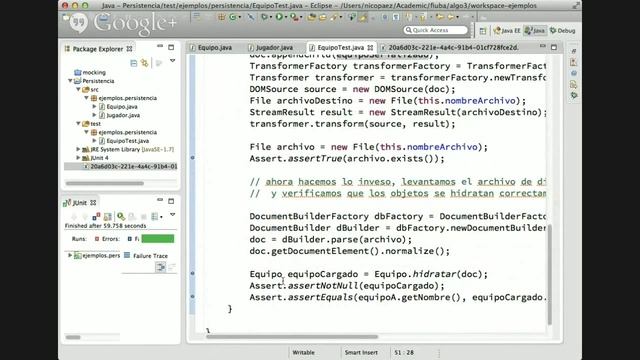Click the Package Explorer tab title
The image size is (640, 360).
(x=98, y=49)
